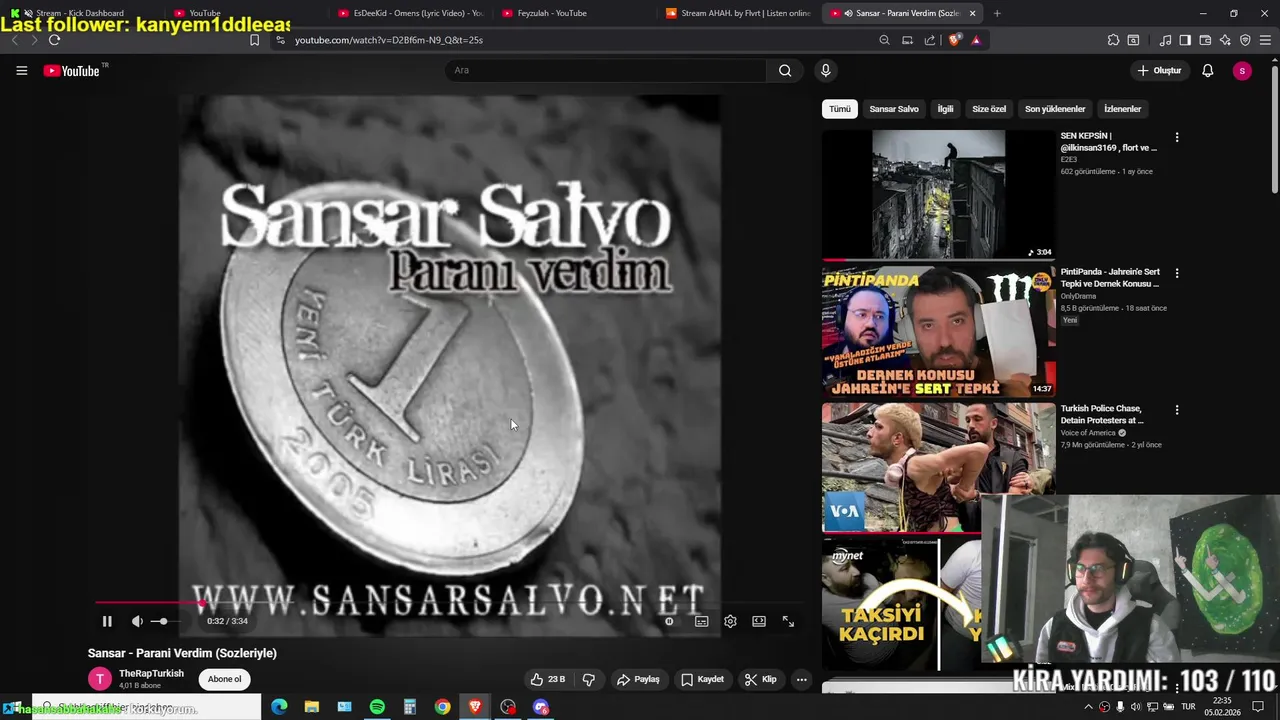Toggle subtitles with the captions icon
The image size is (1280, 720).
[x=701, y=621]
